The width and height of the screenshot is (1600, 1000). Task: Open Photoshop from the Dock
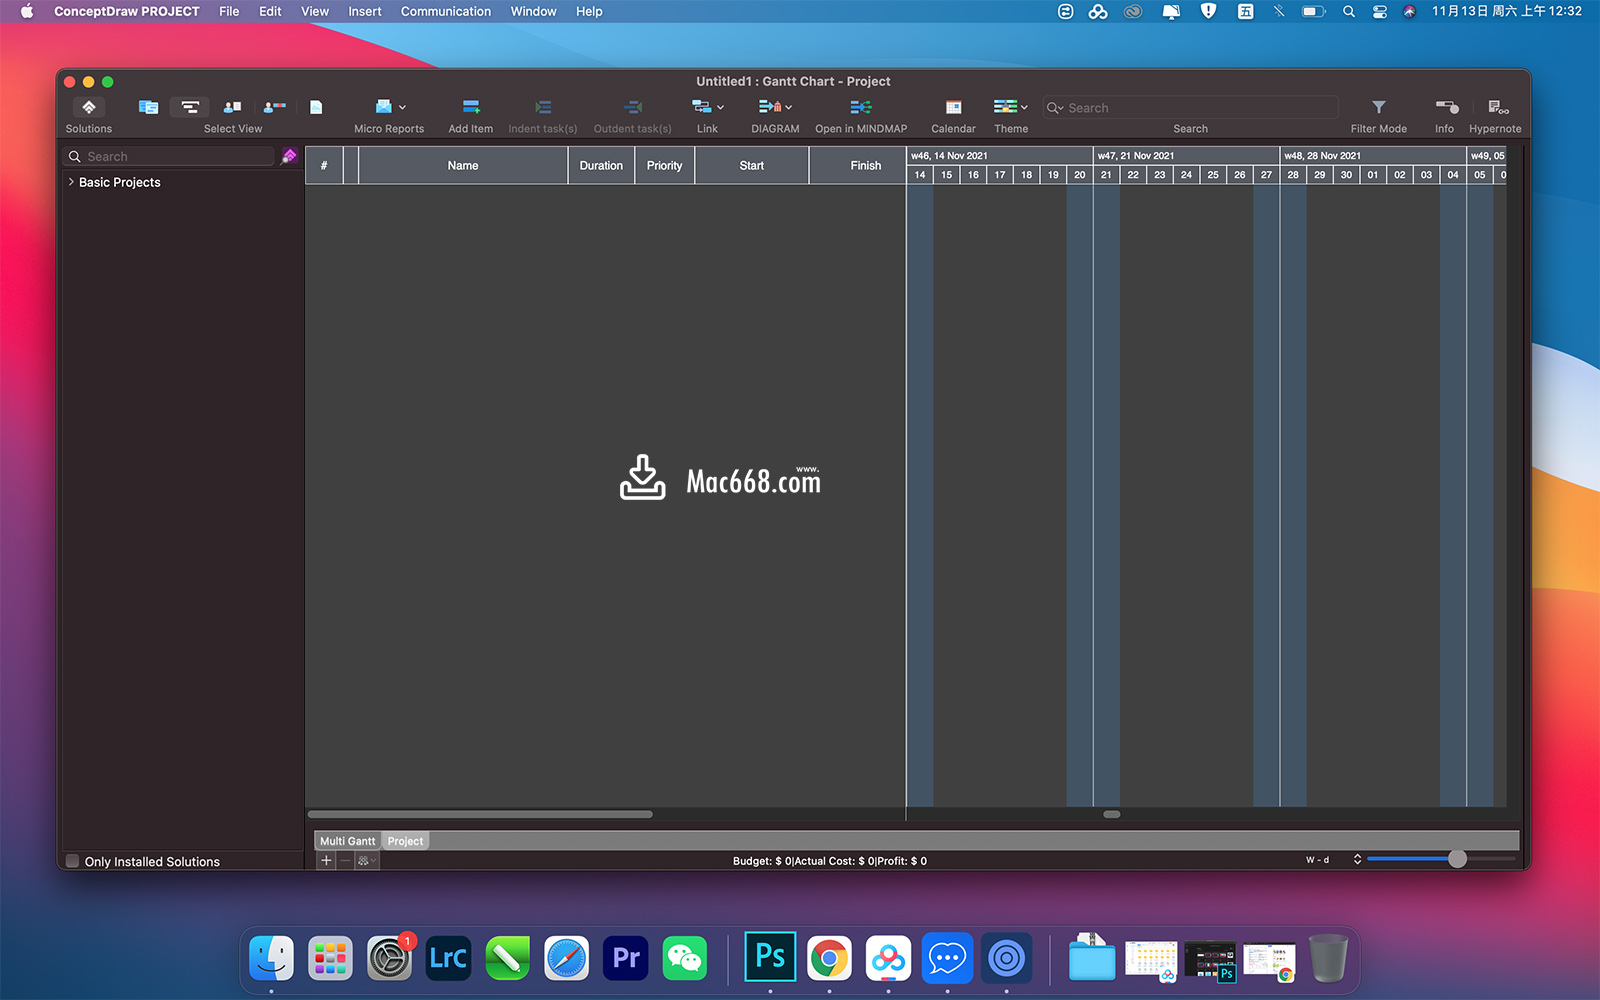pos(770,957)
